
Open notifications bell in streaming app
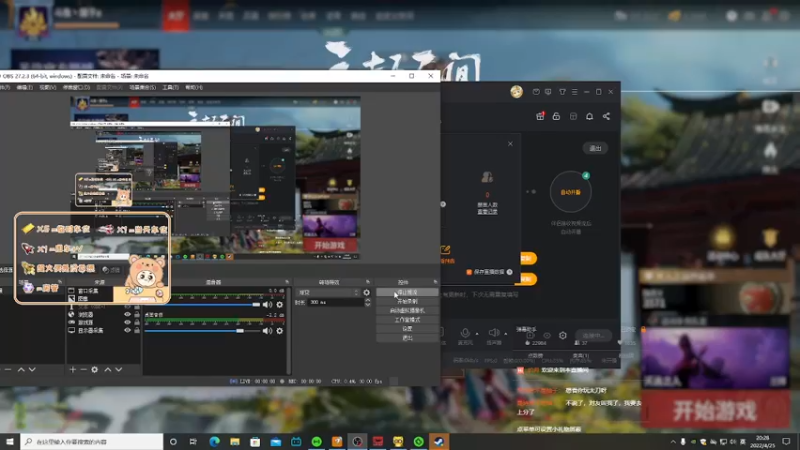[589, 116]
